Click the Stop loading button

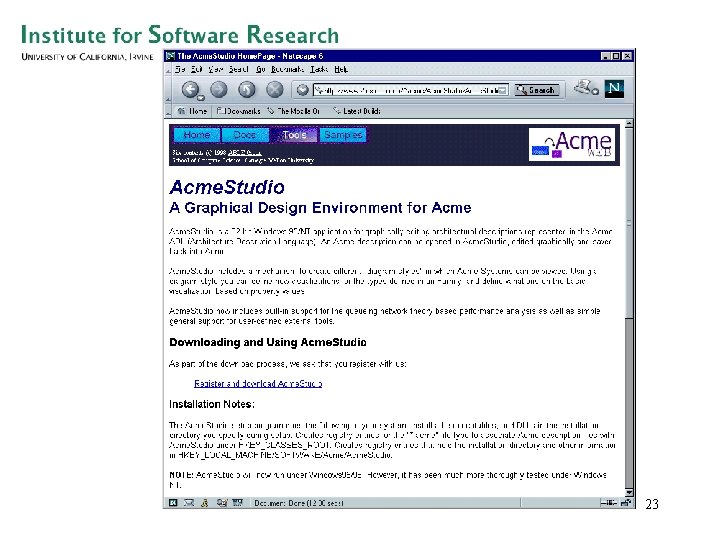click(275, 90)
